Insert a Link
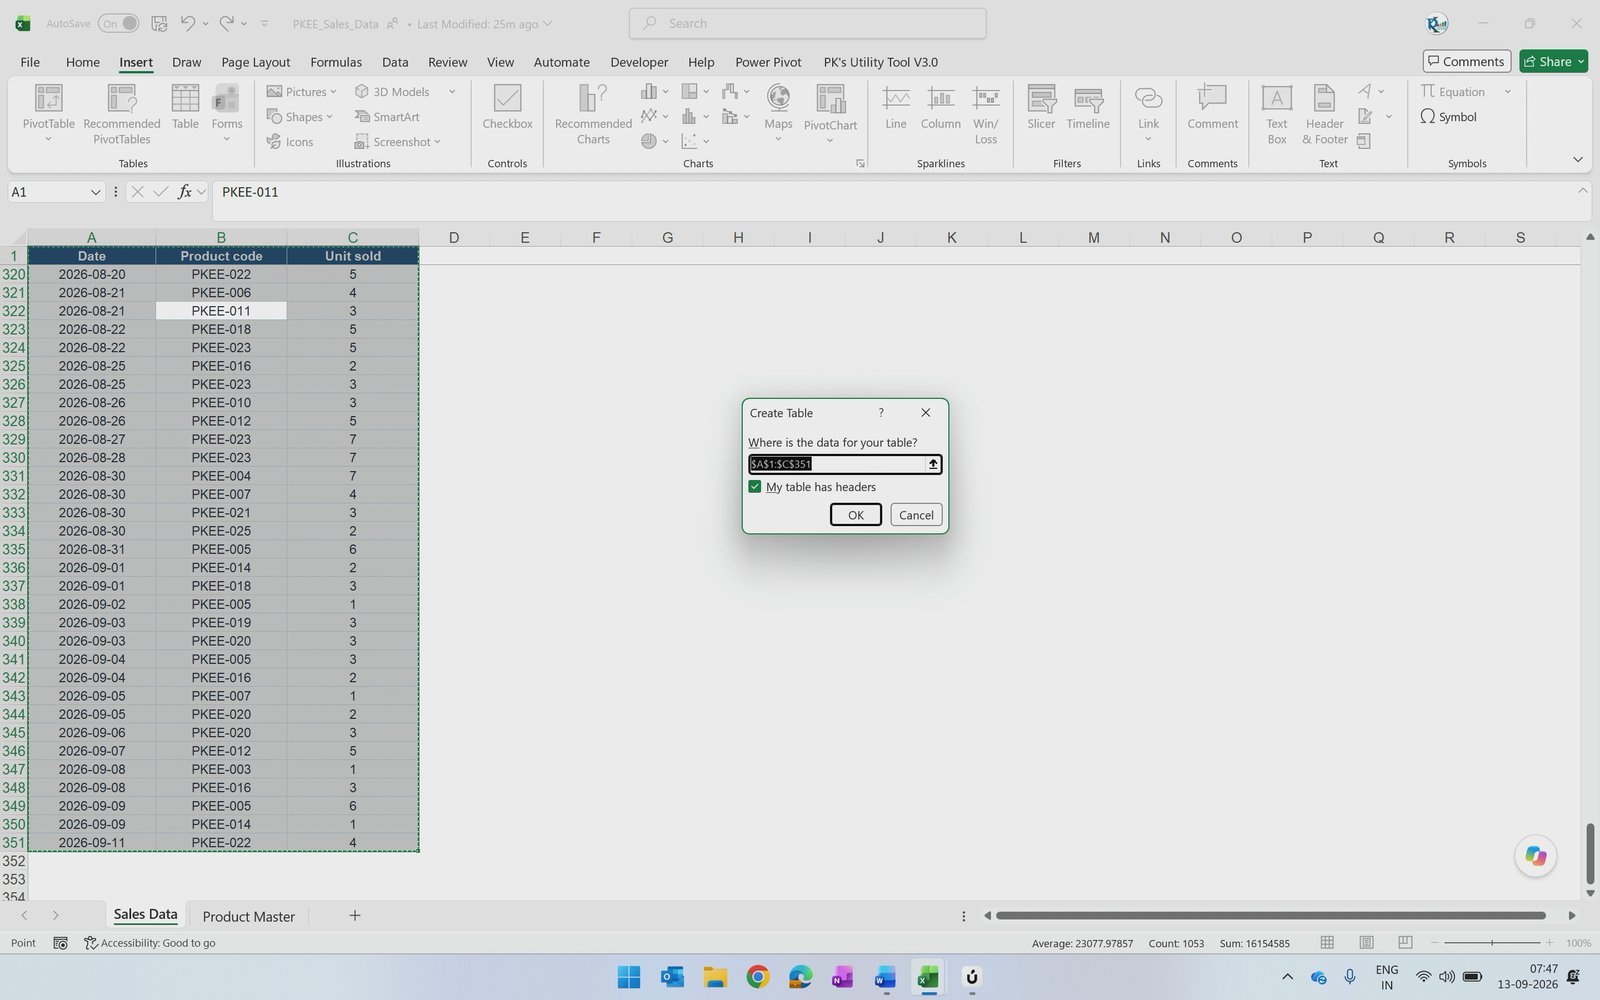 (1148, 112)
